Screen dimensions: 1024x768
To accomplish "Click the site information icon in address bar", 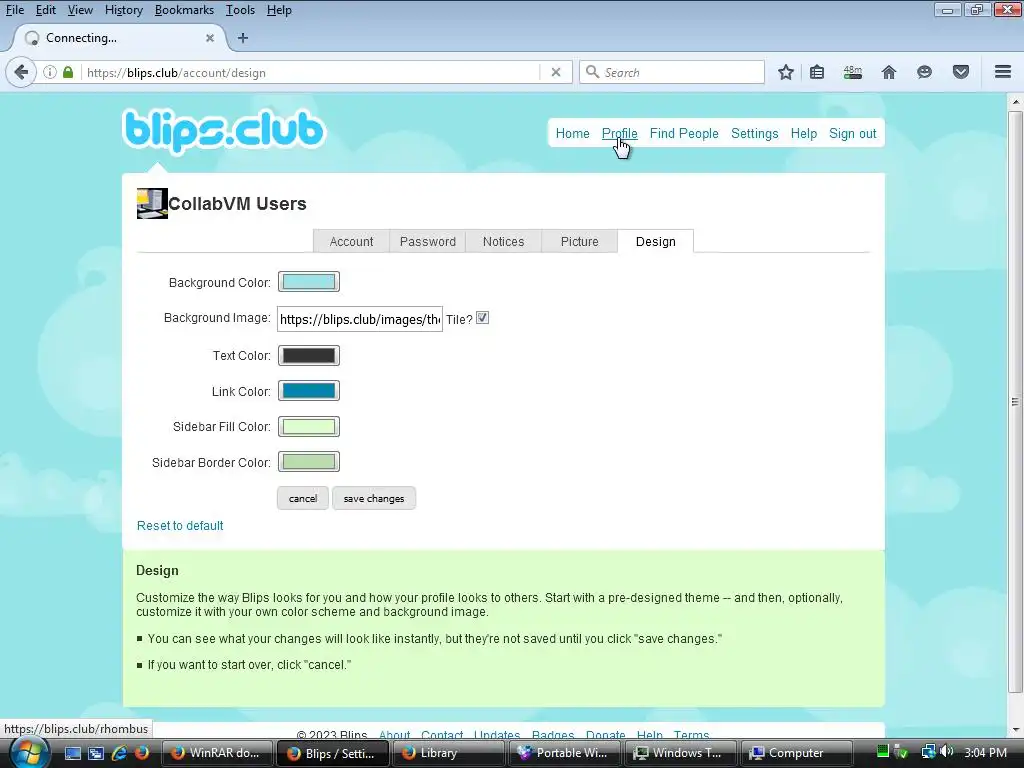I will (50, 72).
